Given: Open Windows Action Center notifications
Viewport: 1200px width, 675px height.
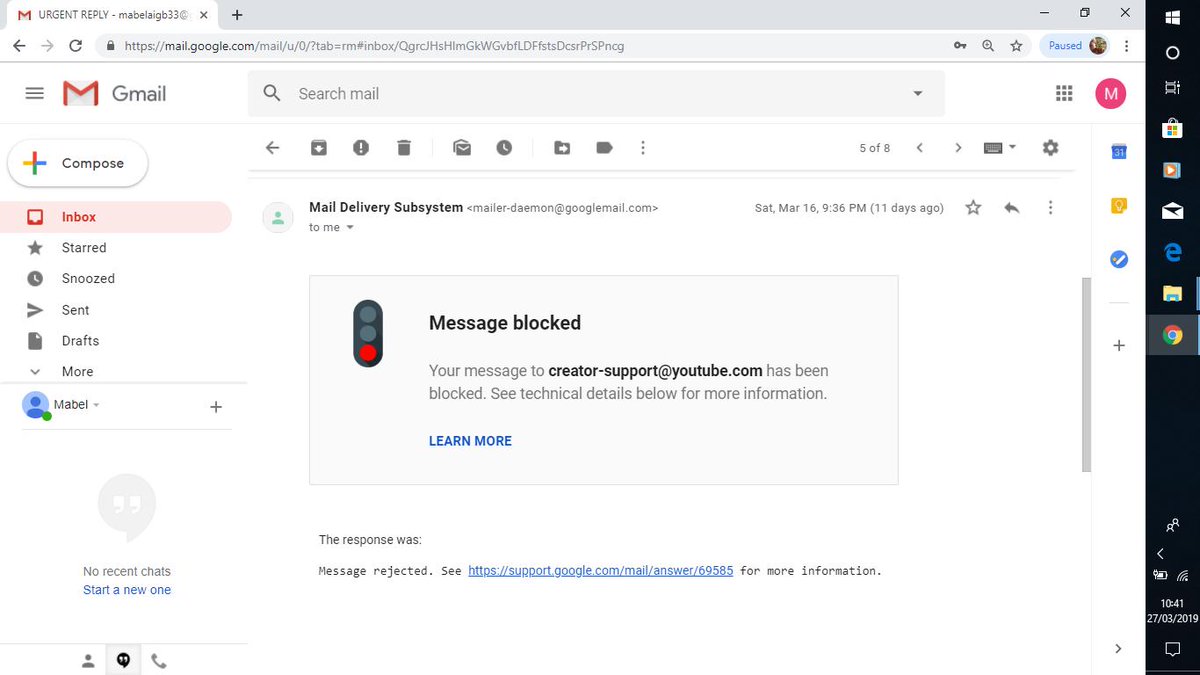Looking at the screenshot, I should 1173,649.
